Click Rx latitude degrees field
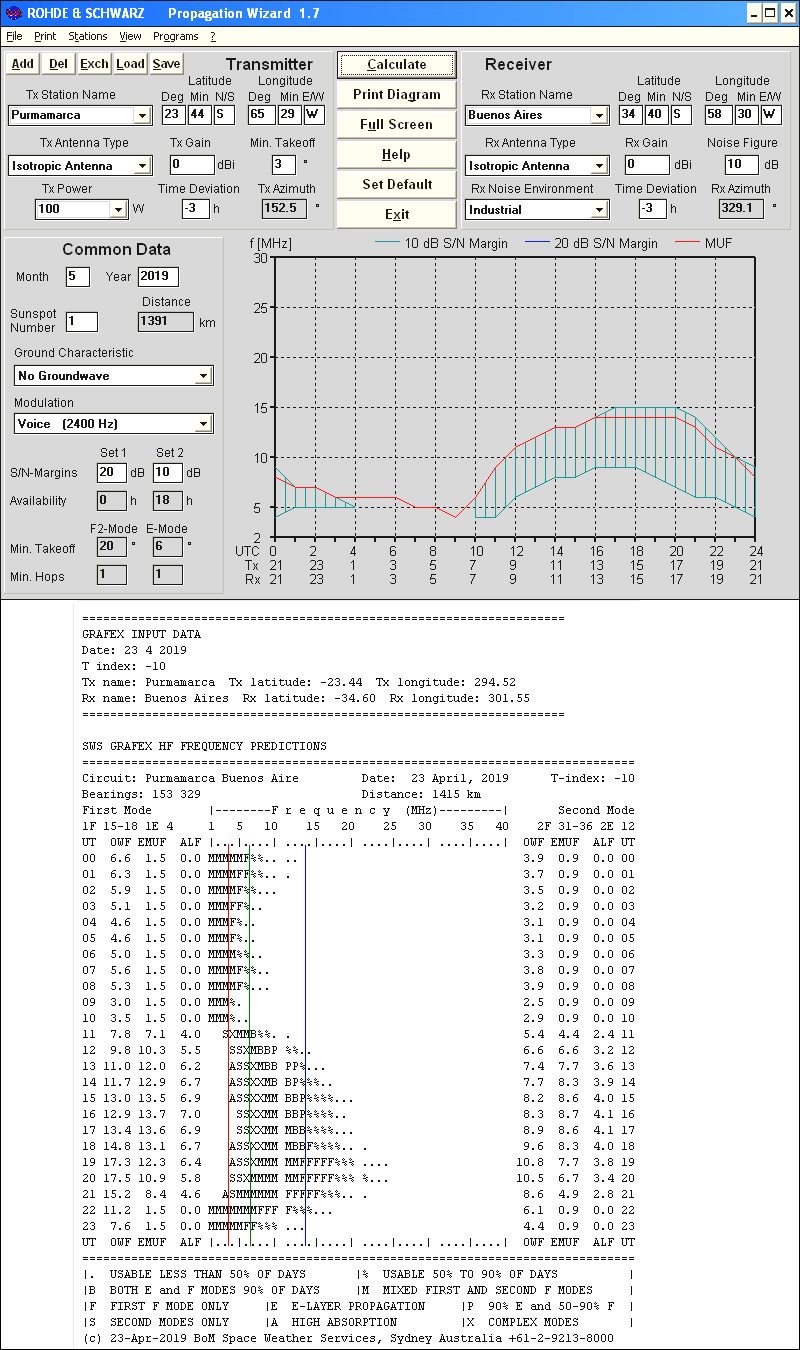The width and height of the screenshot is (800, 1350). coord(630,114)
